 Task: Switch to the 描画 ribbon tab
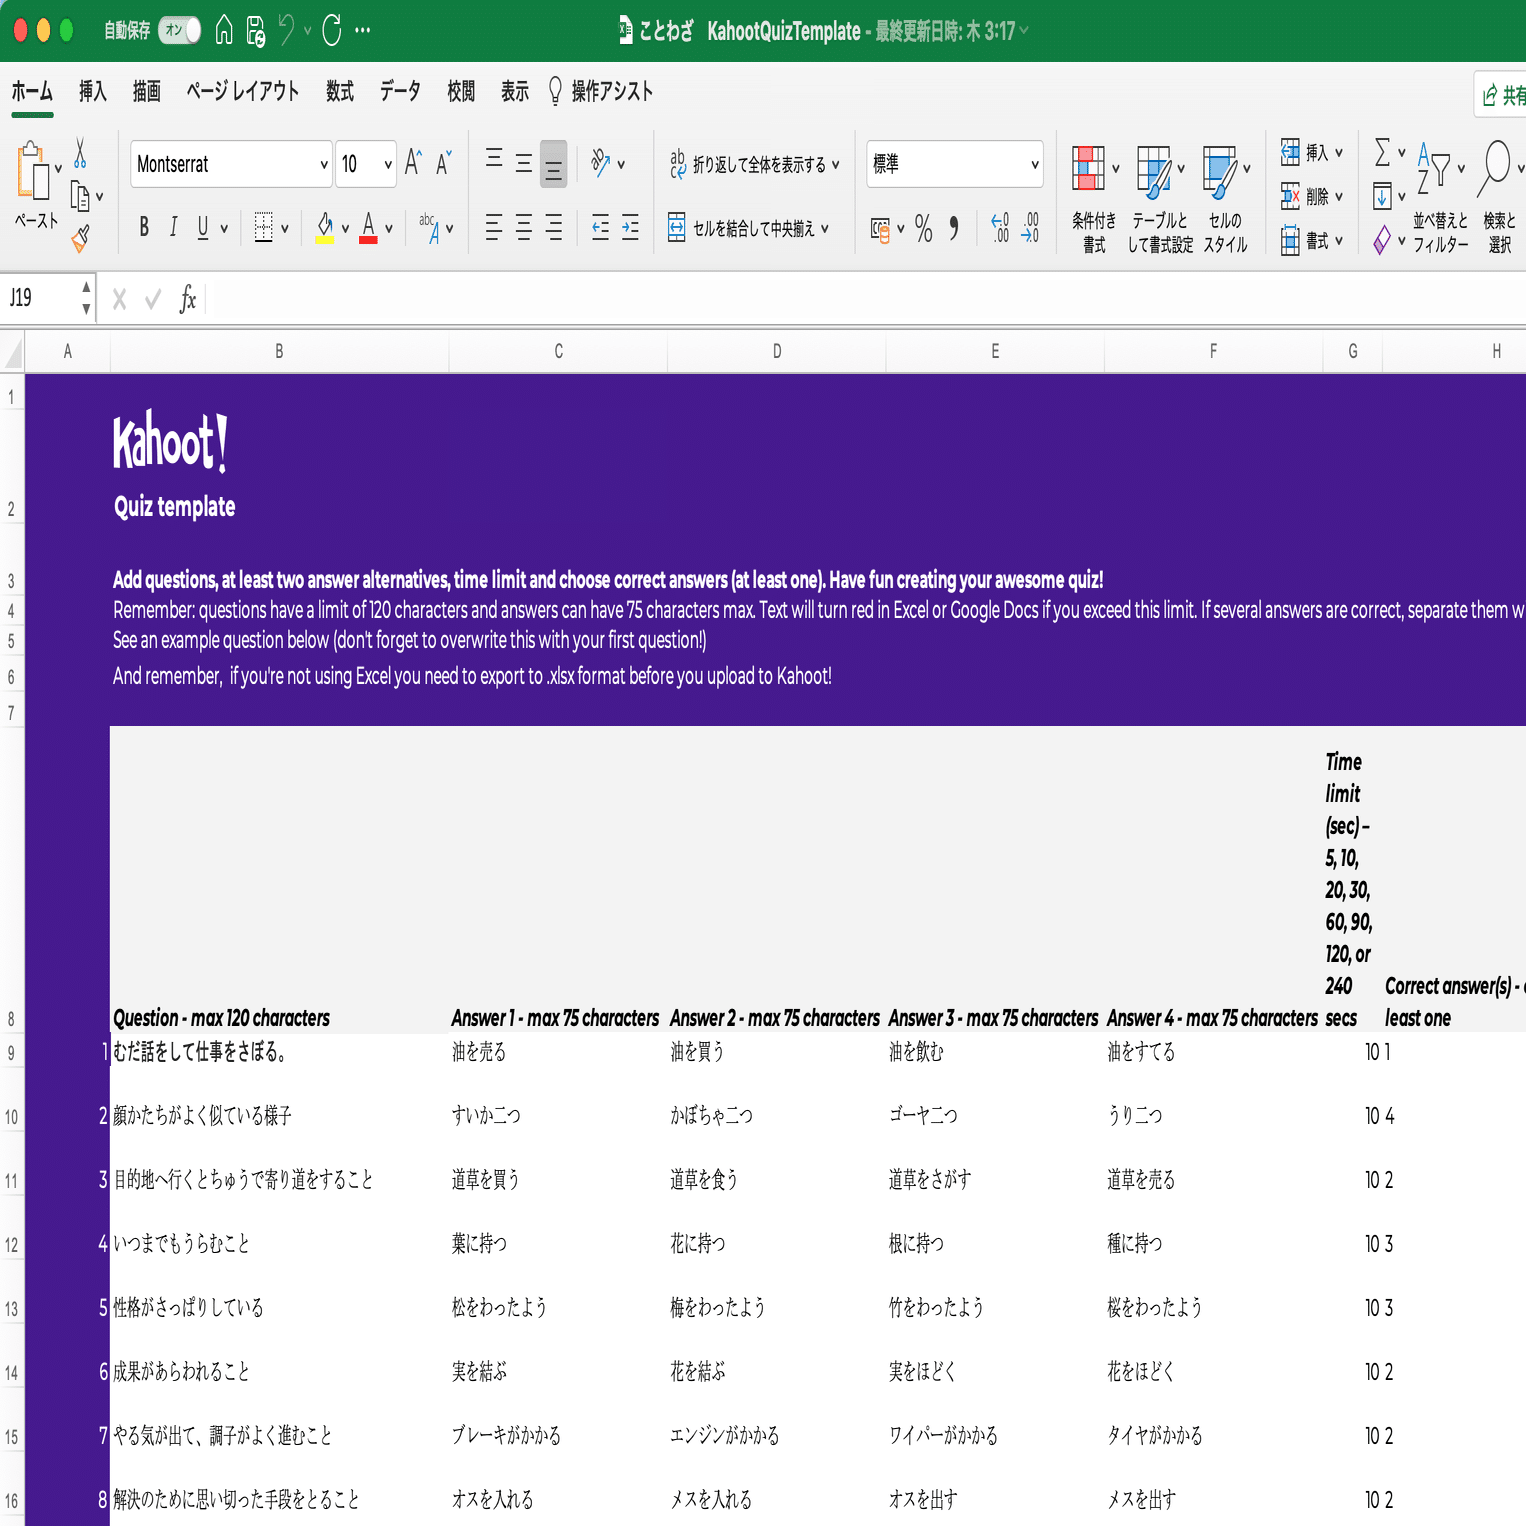(x=147, y=92)
